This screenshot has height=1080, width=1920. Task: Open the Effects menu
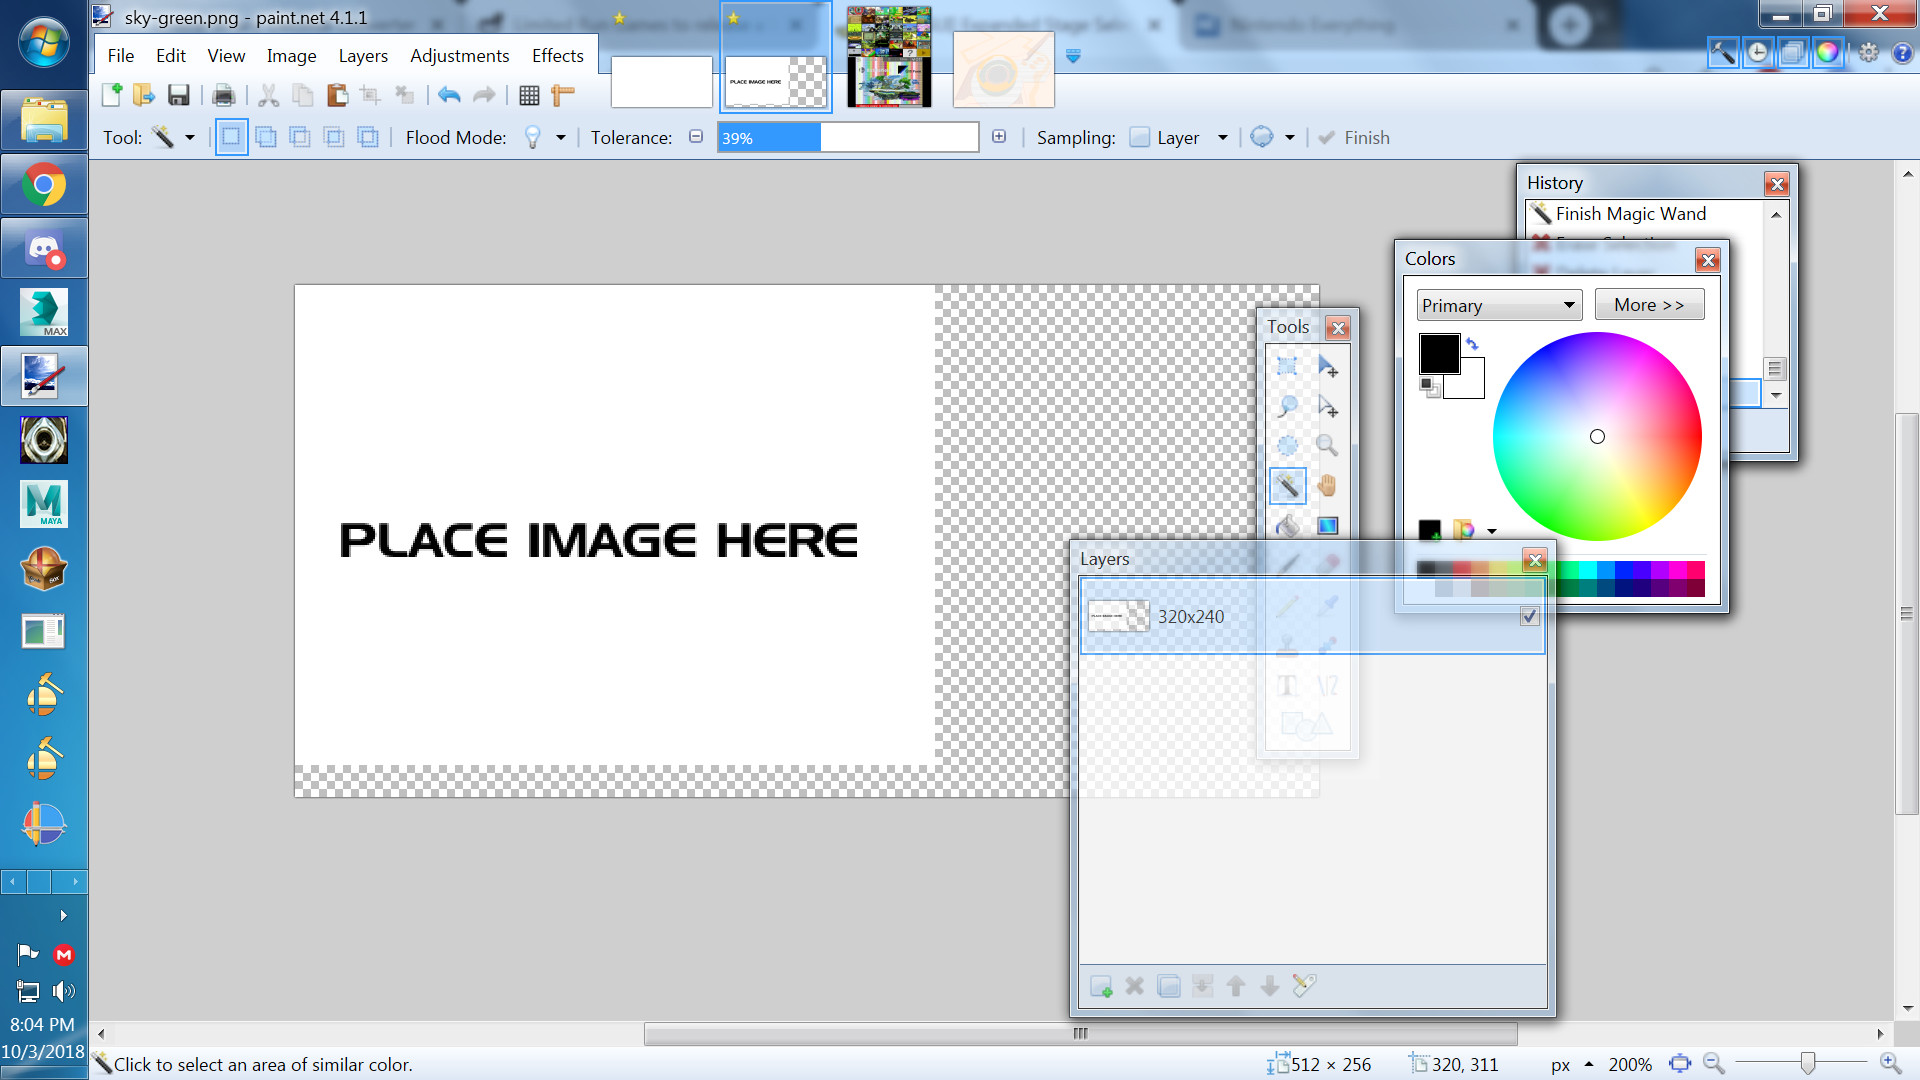coord(557,56)
